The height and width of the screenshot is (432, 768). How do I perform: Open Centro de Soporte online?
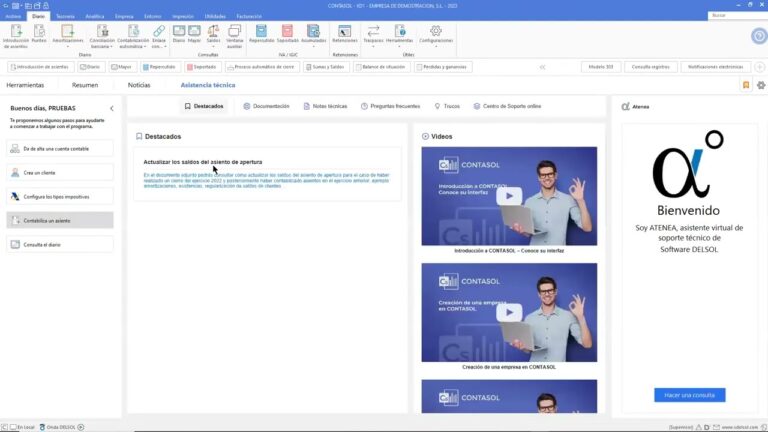507,106
